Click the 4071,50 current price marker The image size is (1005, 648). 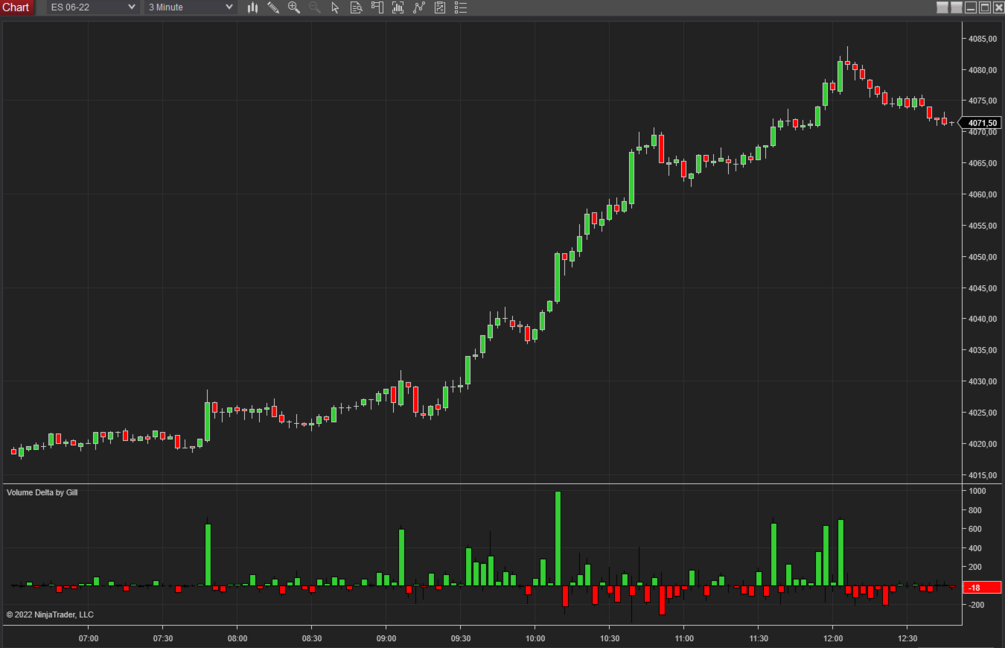pos(981,122)
